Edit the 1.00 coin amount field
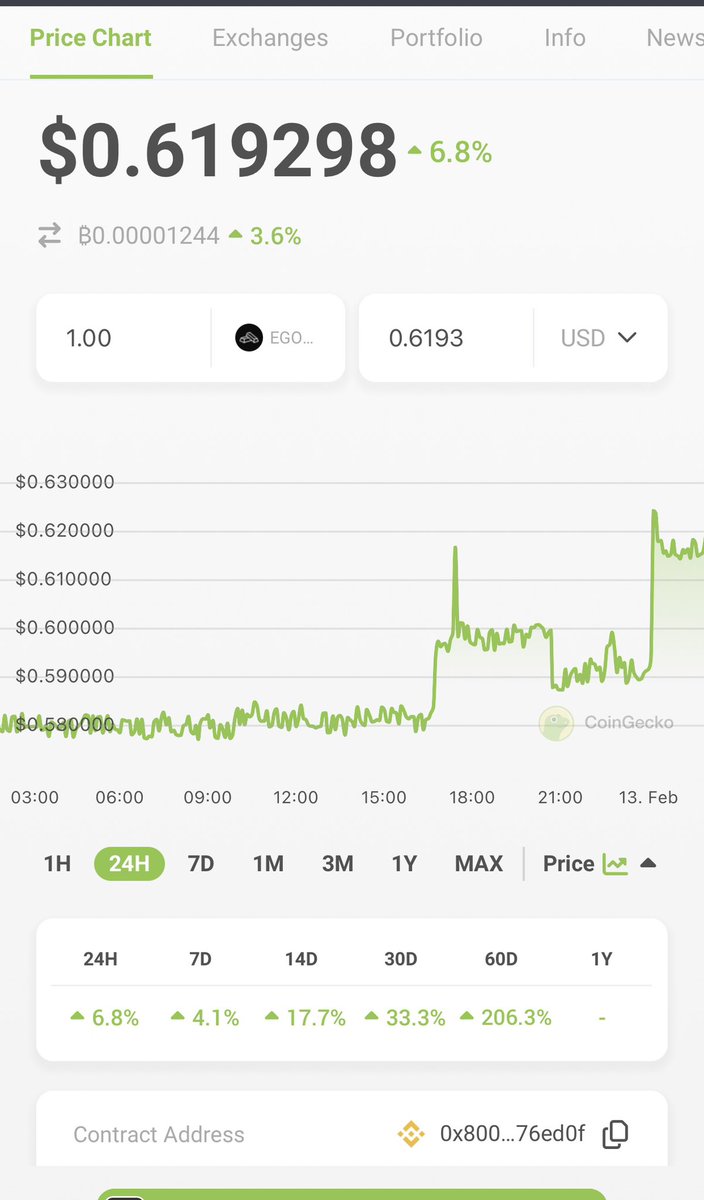This screenshot has width=704, height=1200. point(123,338)
